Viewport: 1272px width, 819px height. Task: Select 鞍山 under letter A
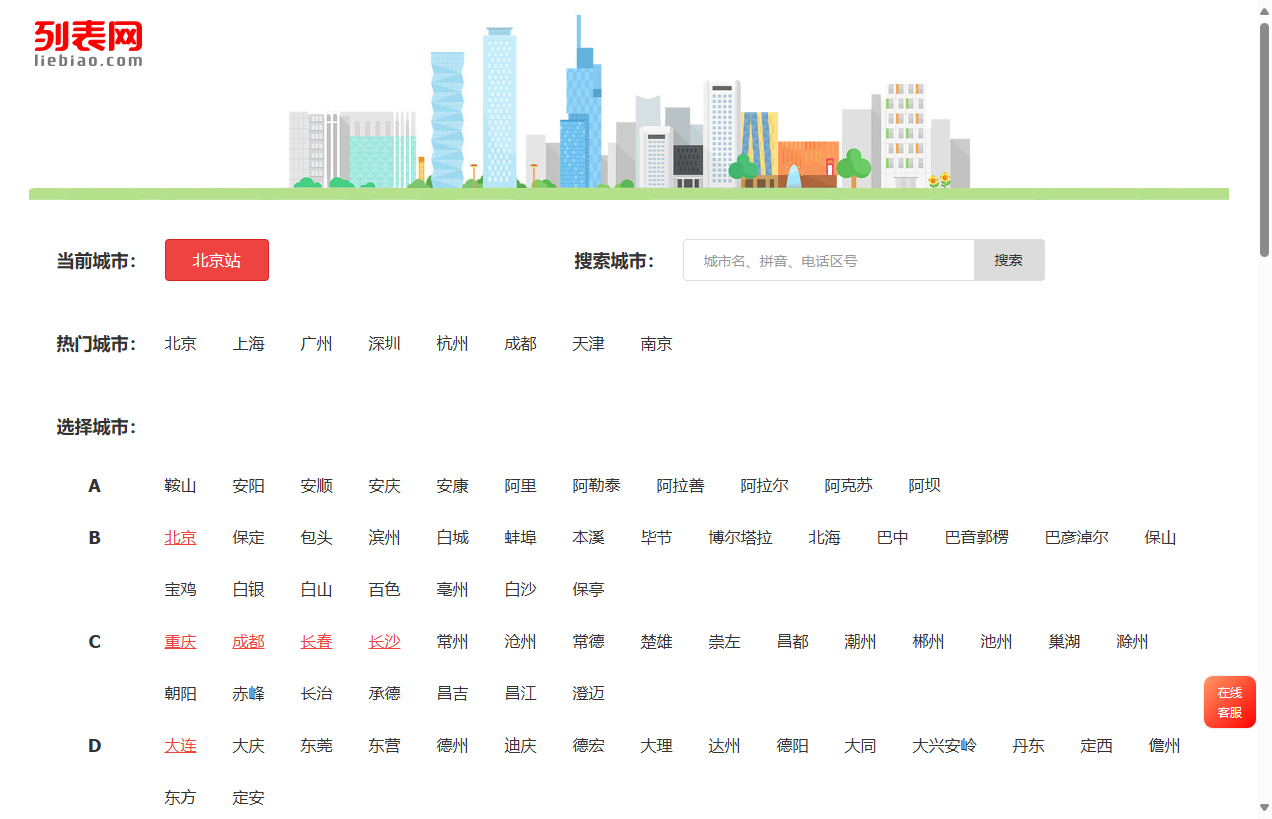click(180, 485)
